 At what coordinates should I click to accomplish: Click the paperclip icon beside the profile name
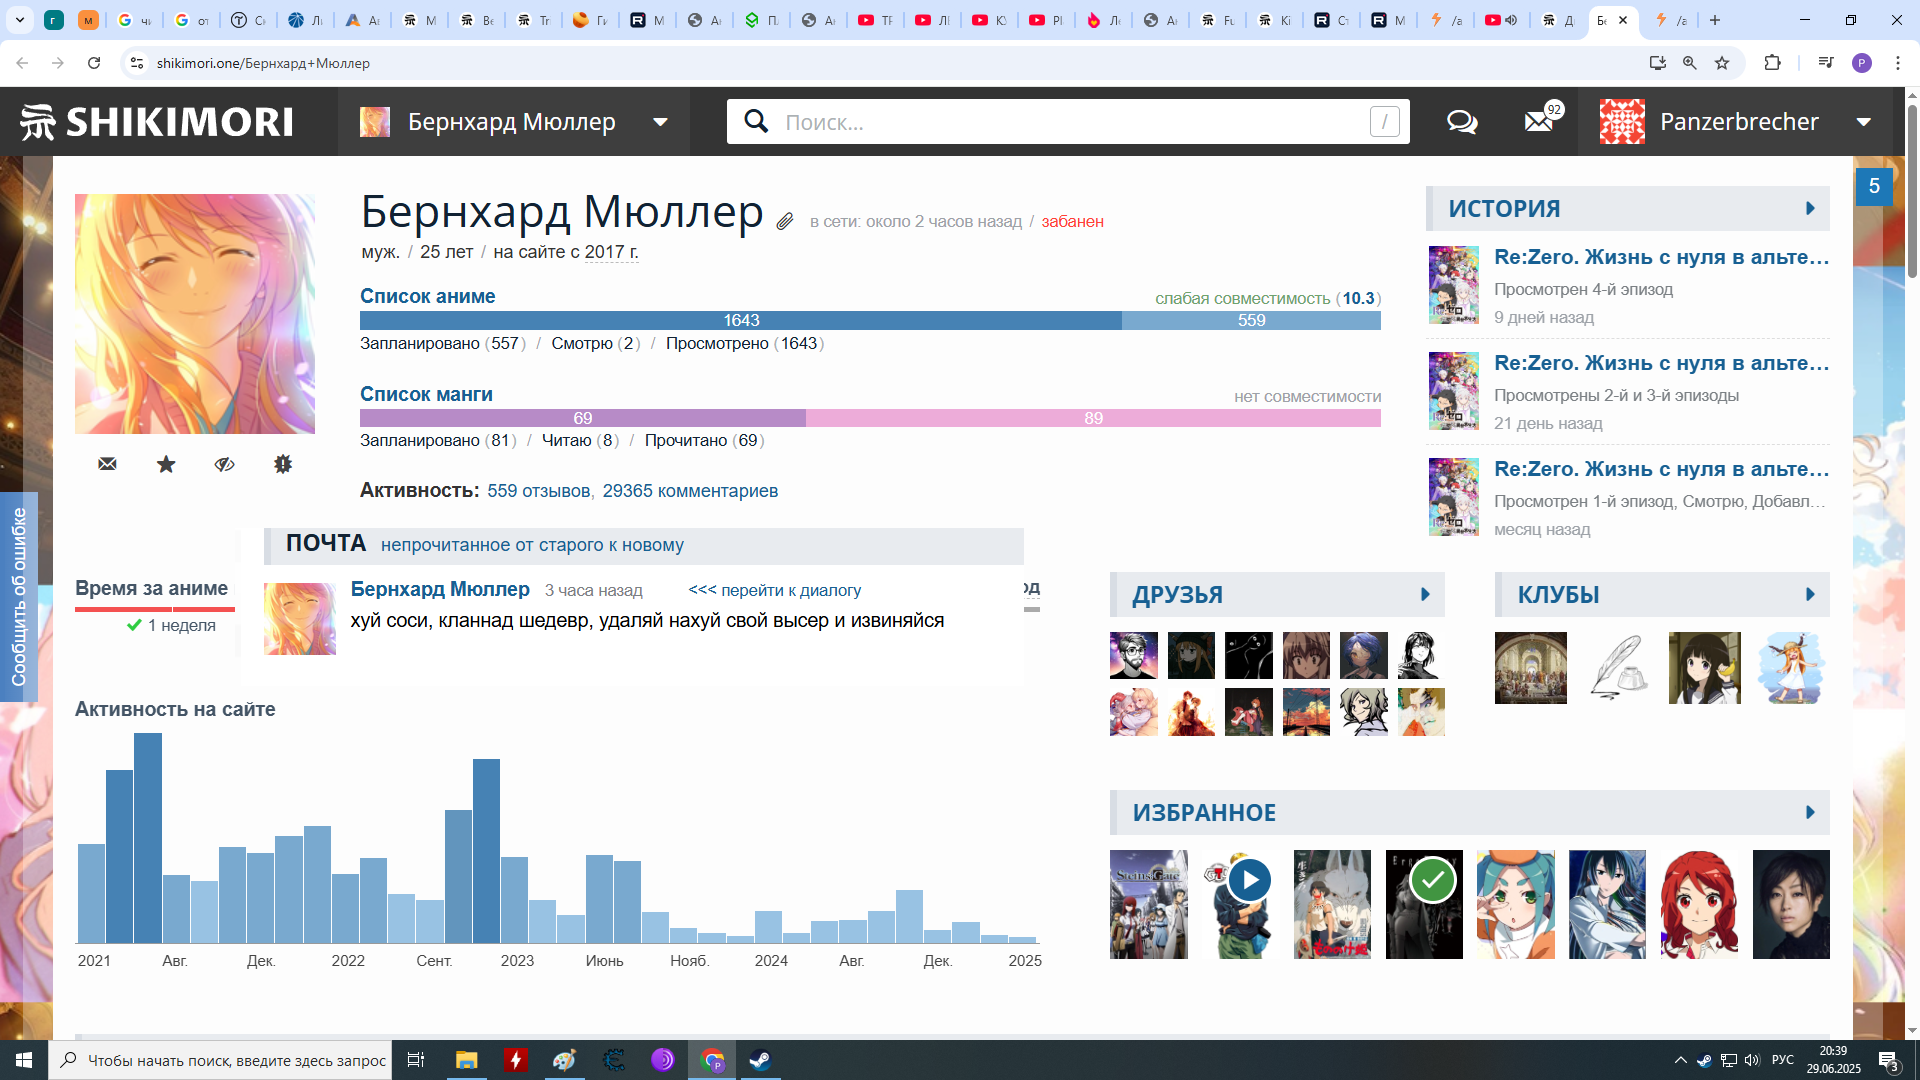tap(785, 221)
